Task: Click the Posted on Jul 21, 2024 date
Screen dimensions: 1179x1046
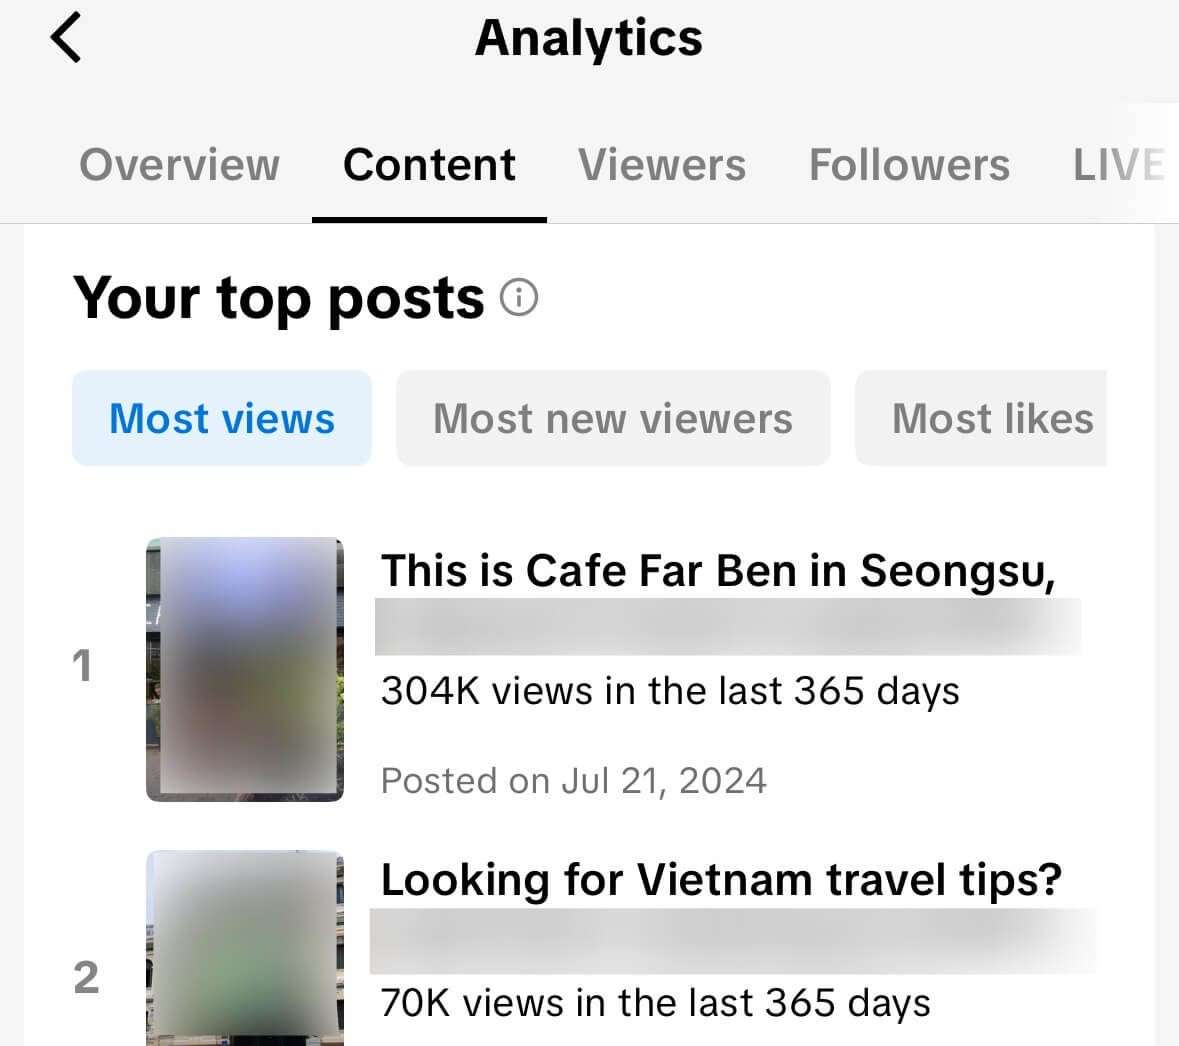Action: point(574,780)
